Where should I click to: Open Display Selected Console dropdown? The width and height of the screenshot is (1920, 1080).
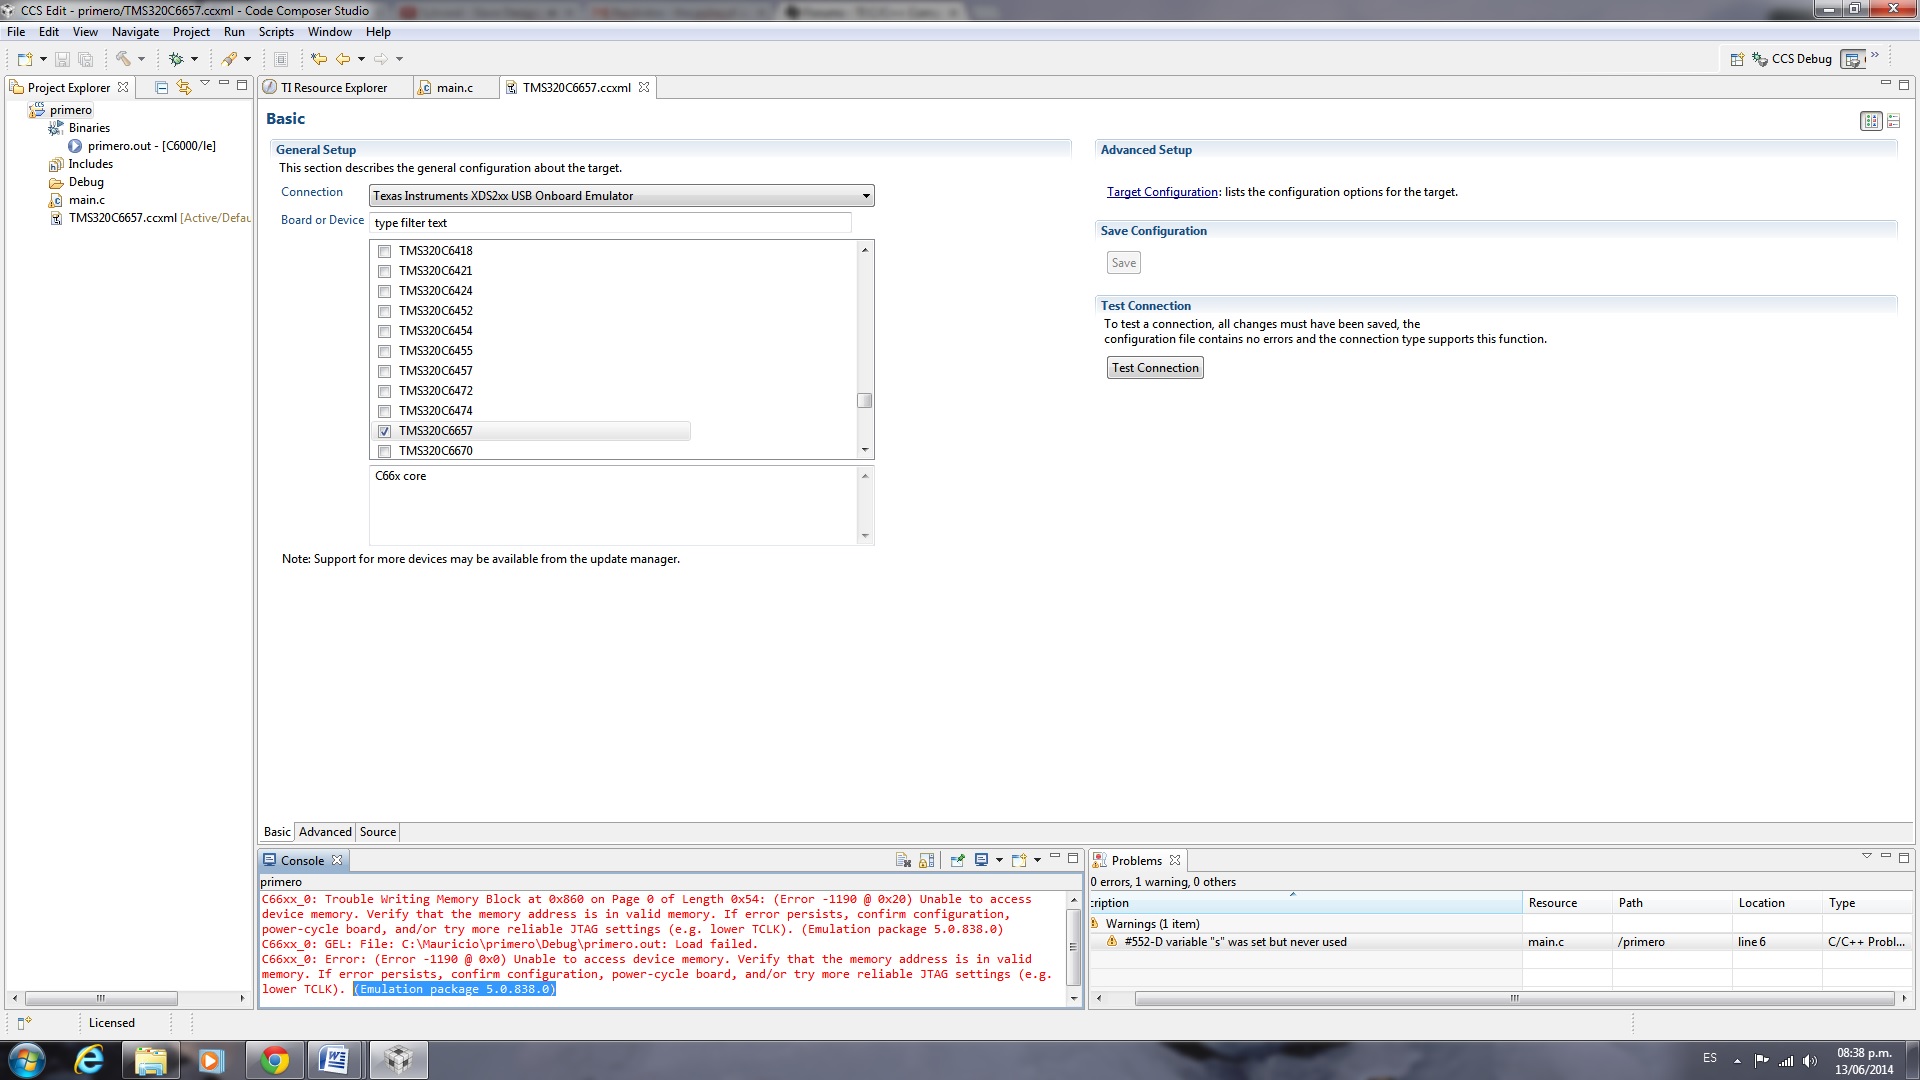pos(999,860)
